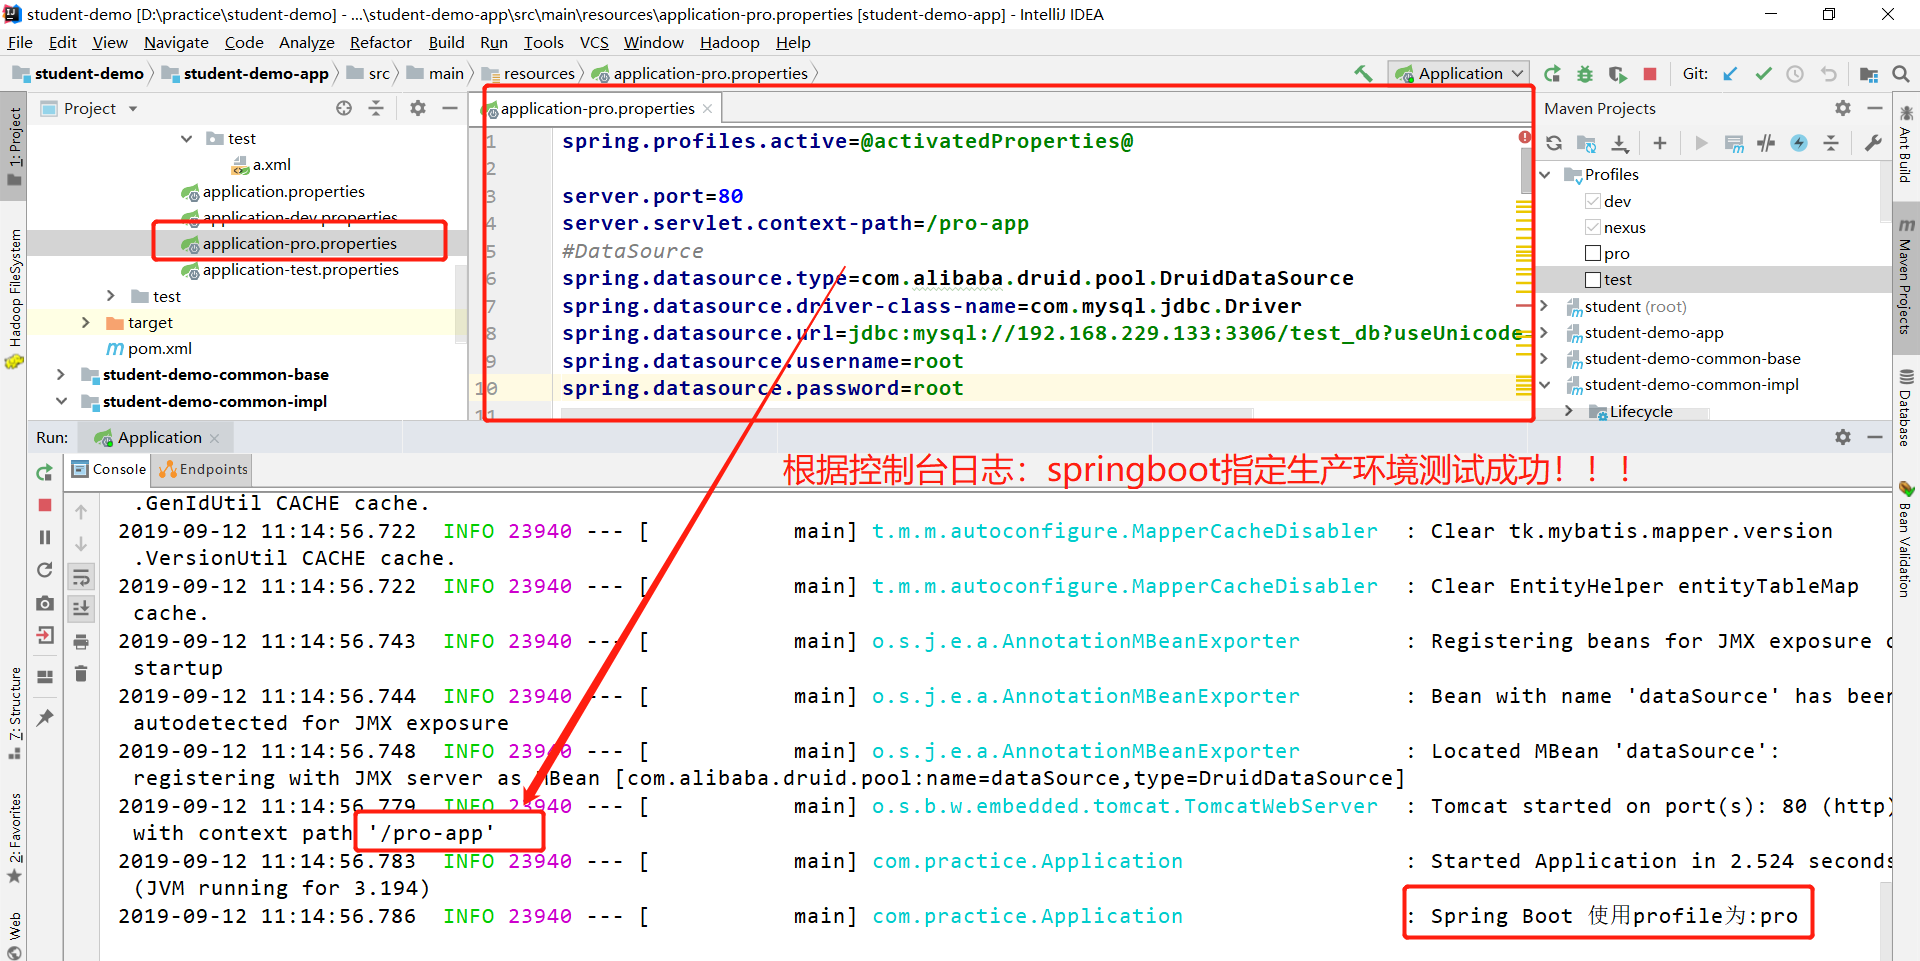
Task: Toggle the nexus Maven profile checkbox
Action: coord(1593,227)
